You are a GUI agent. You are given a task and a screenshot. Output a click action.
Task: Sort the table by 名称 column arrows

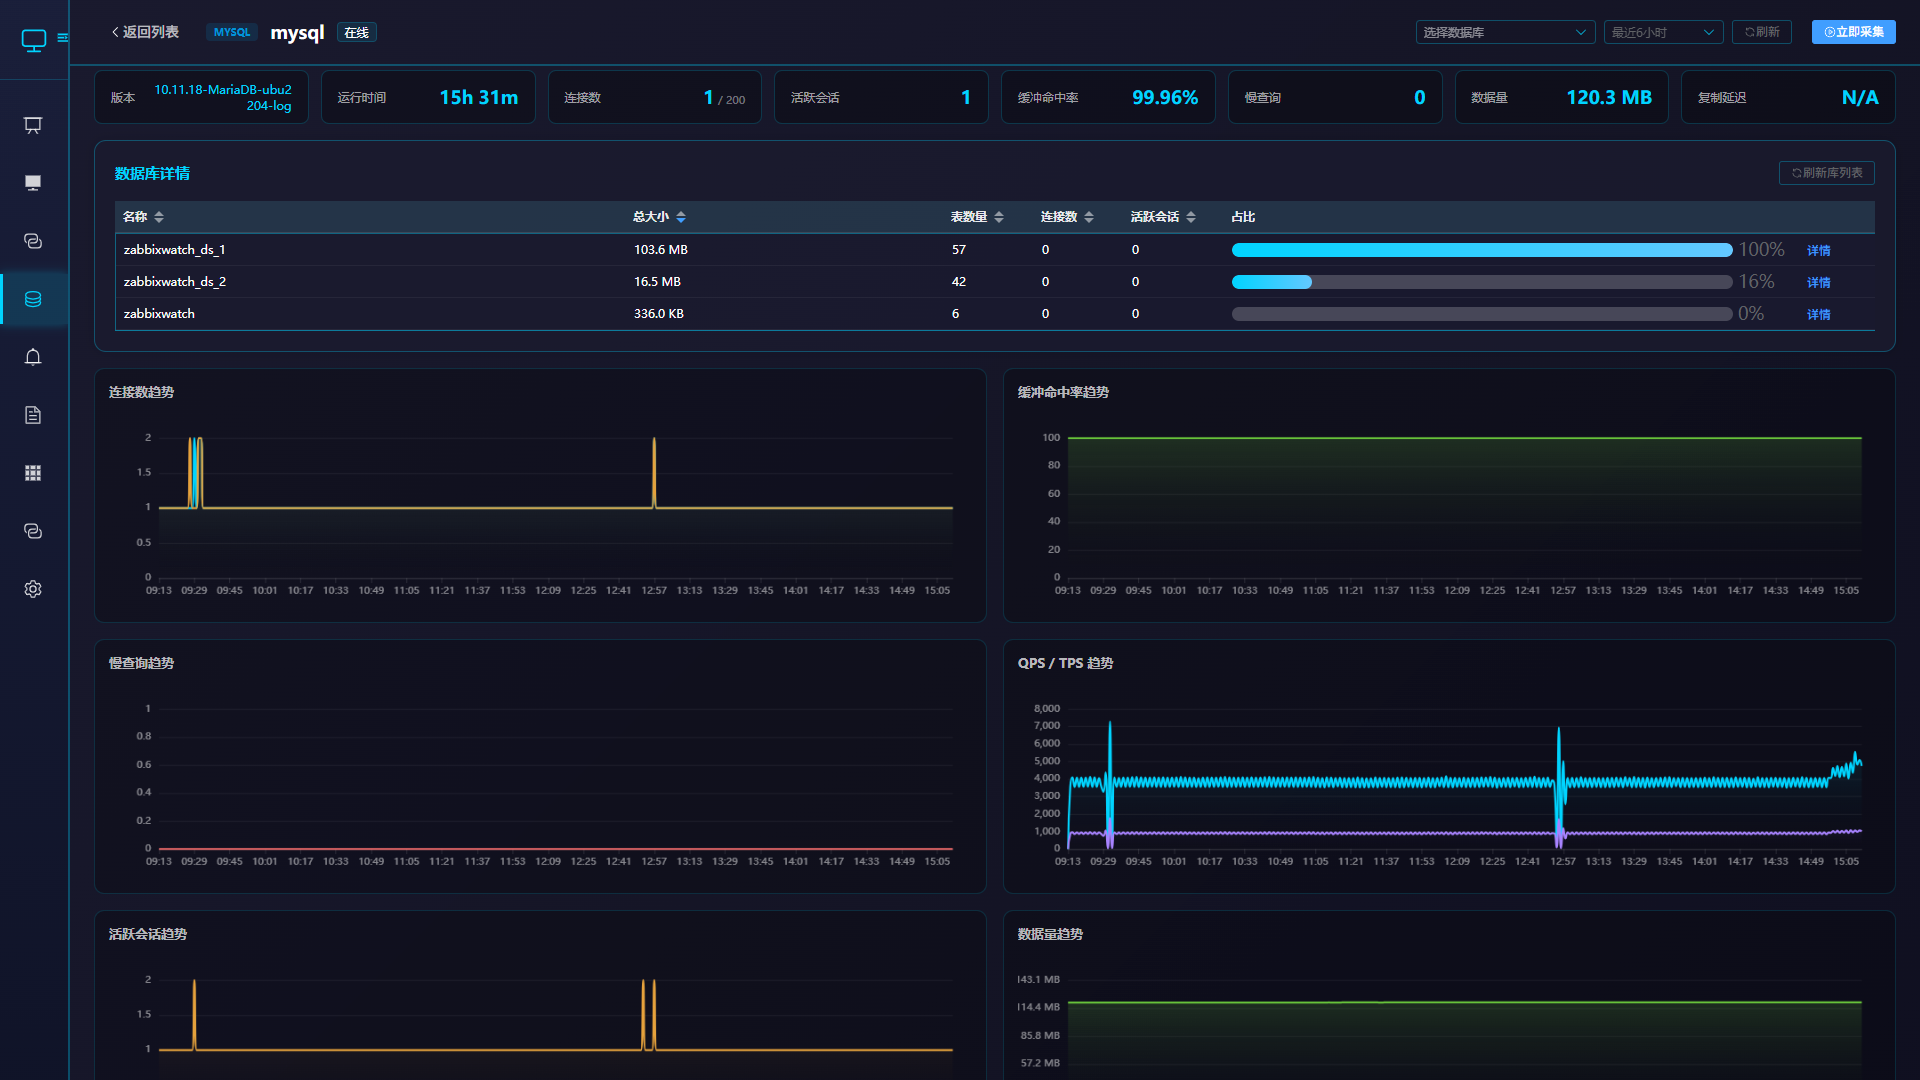[159, 217]
